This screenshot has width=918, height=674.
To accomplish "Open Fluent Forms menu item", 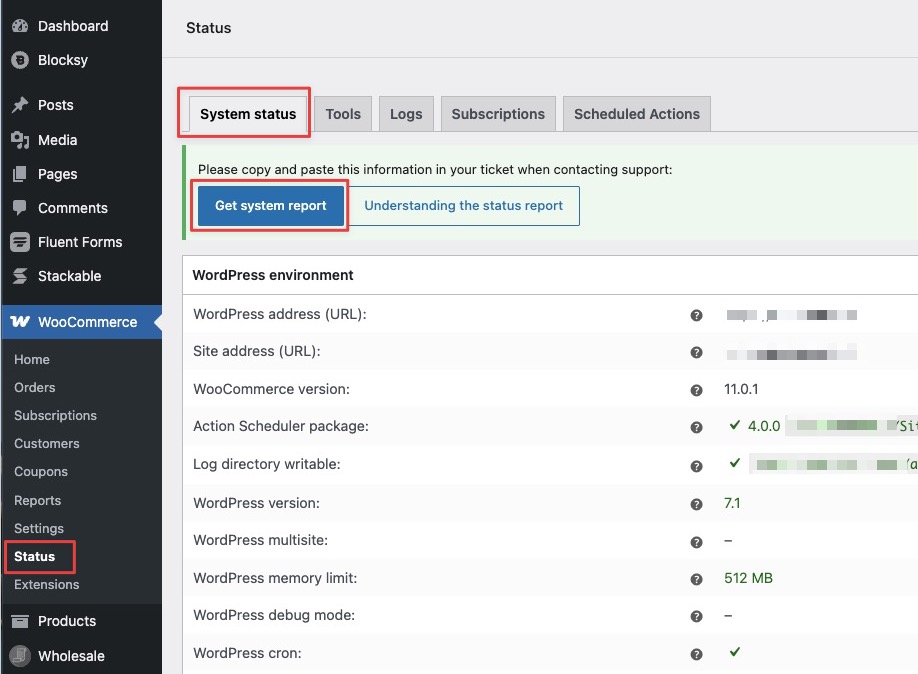I will [80, 242].
